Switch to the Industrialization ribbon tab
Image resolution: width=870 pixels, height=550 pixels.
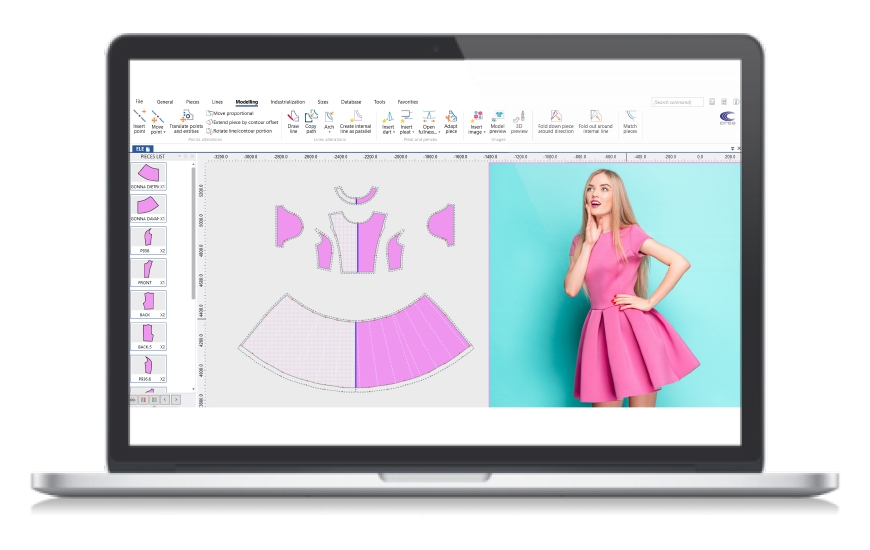pyautogui.click(x=287, y=102)
